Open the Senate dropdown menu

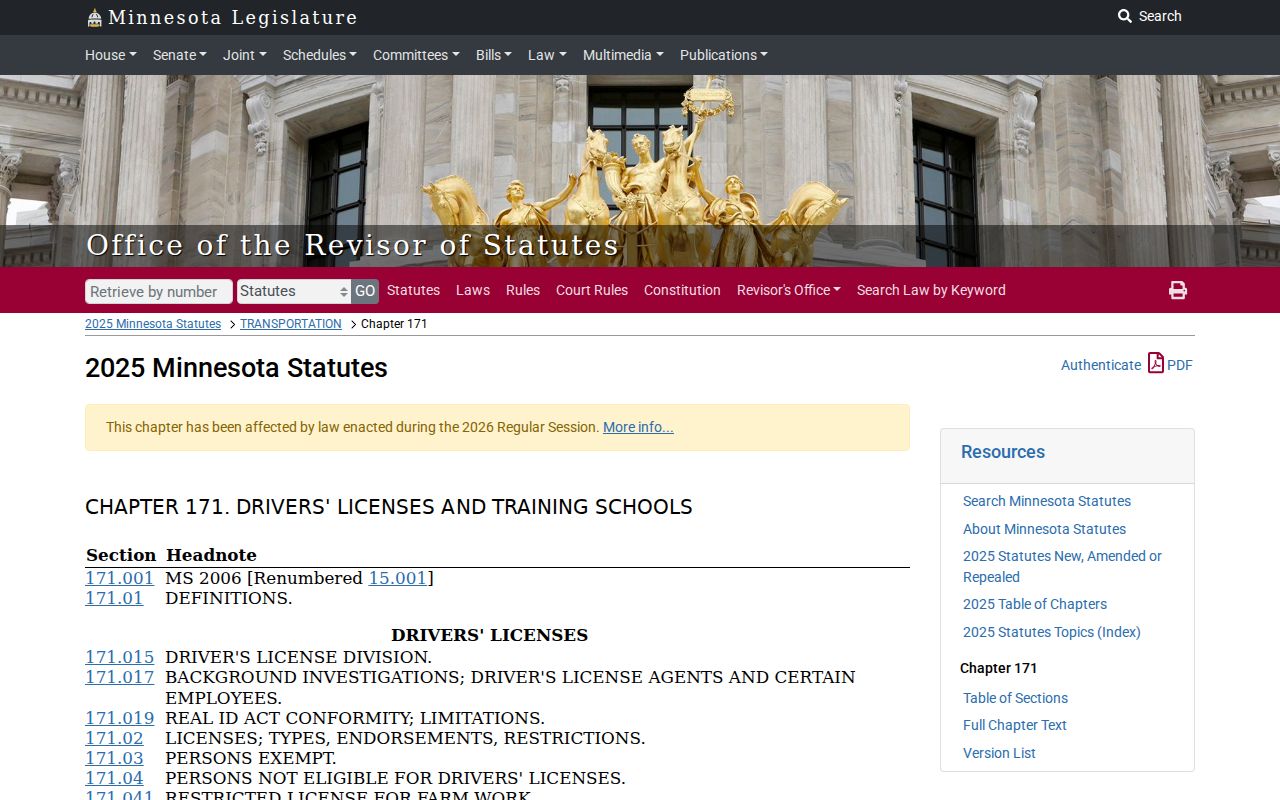pos(180,55)
